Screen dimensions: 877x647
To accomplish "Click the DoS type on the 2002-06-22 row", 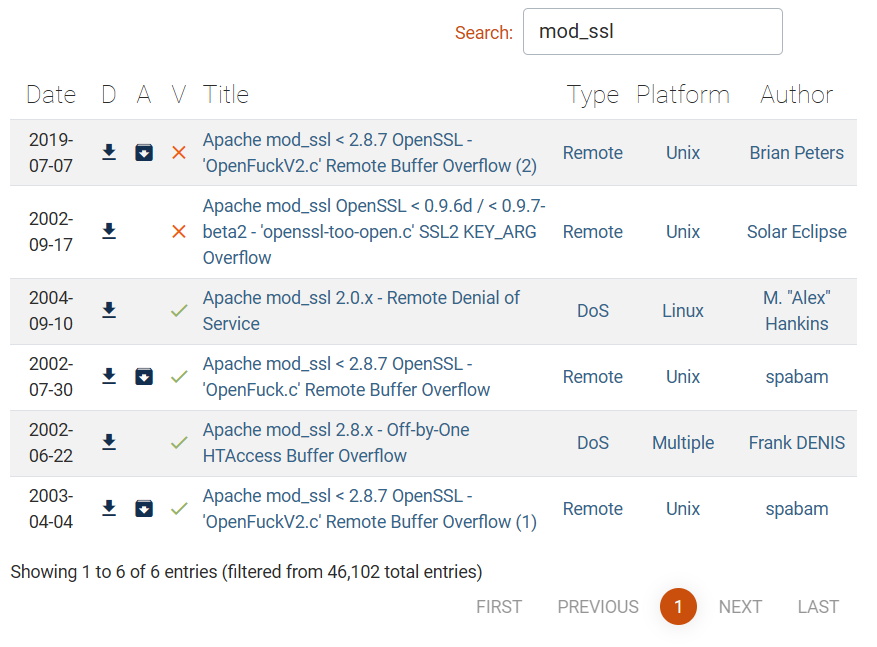I will [593, 442].
